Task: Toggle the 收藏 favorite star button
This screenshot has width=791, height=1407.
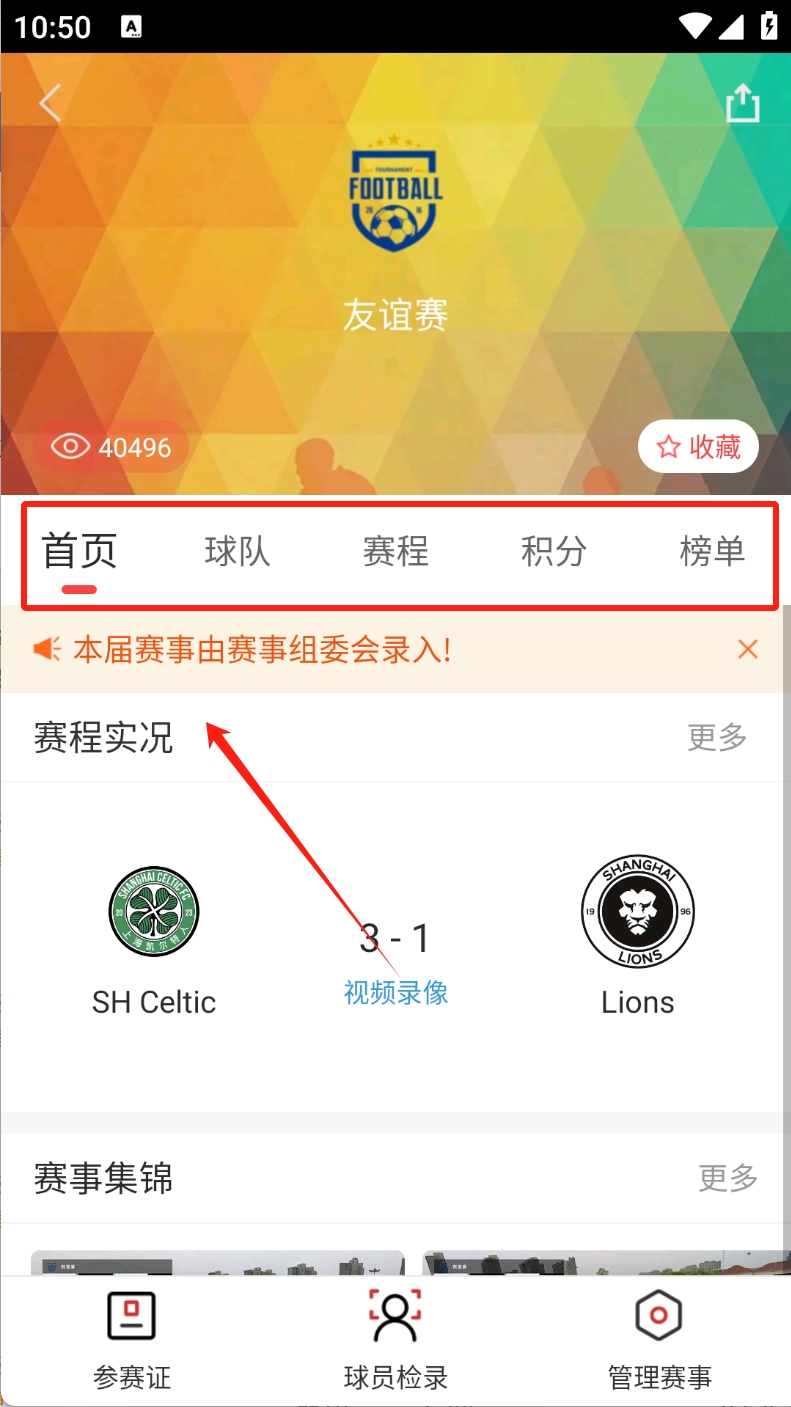Action: 698,446
